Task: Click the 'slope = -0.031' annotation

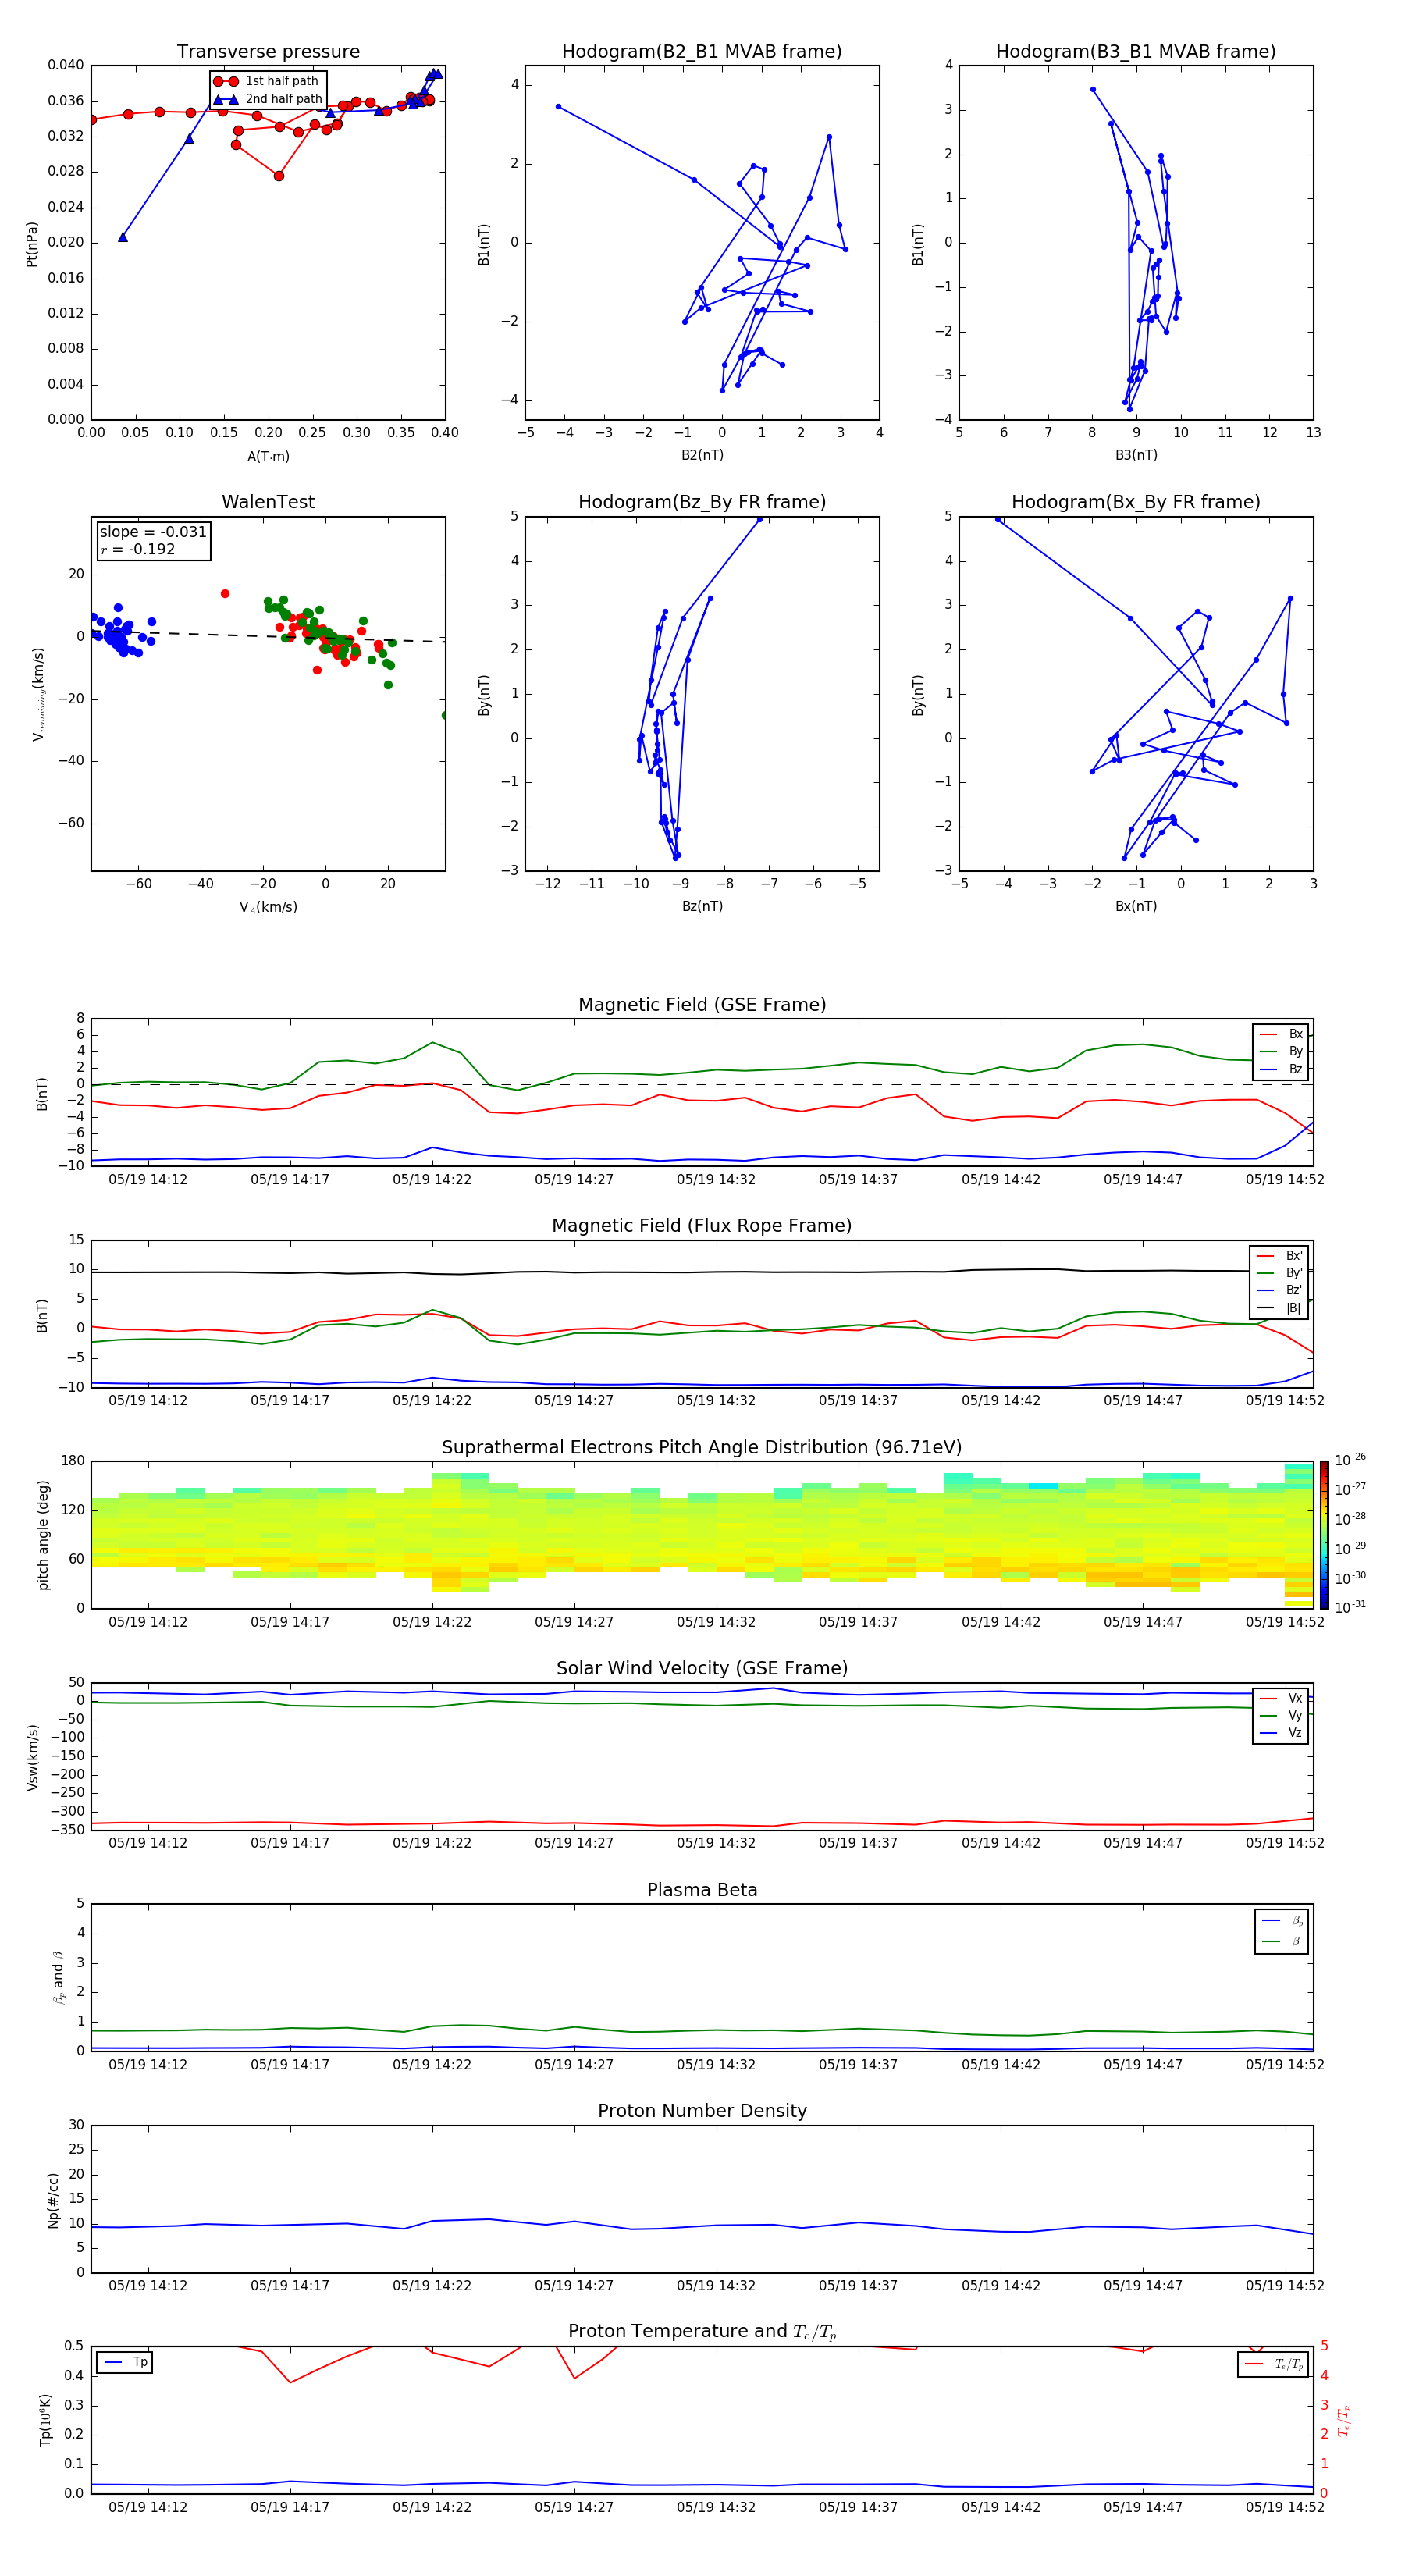Action: [x=153, y=532]
